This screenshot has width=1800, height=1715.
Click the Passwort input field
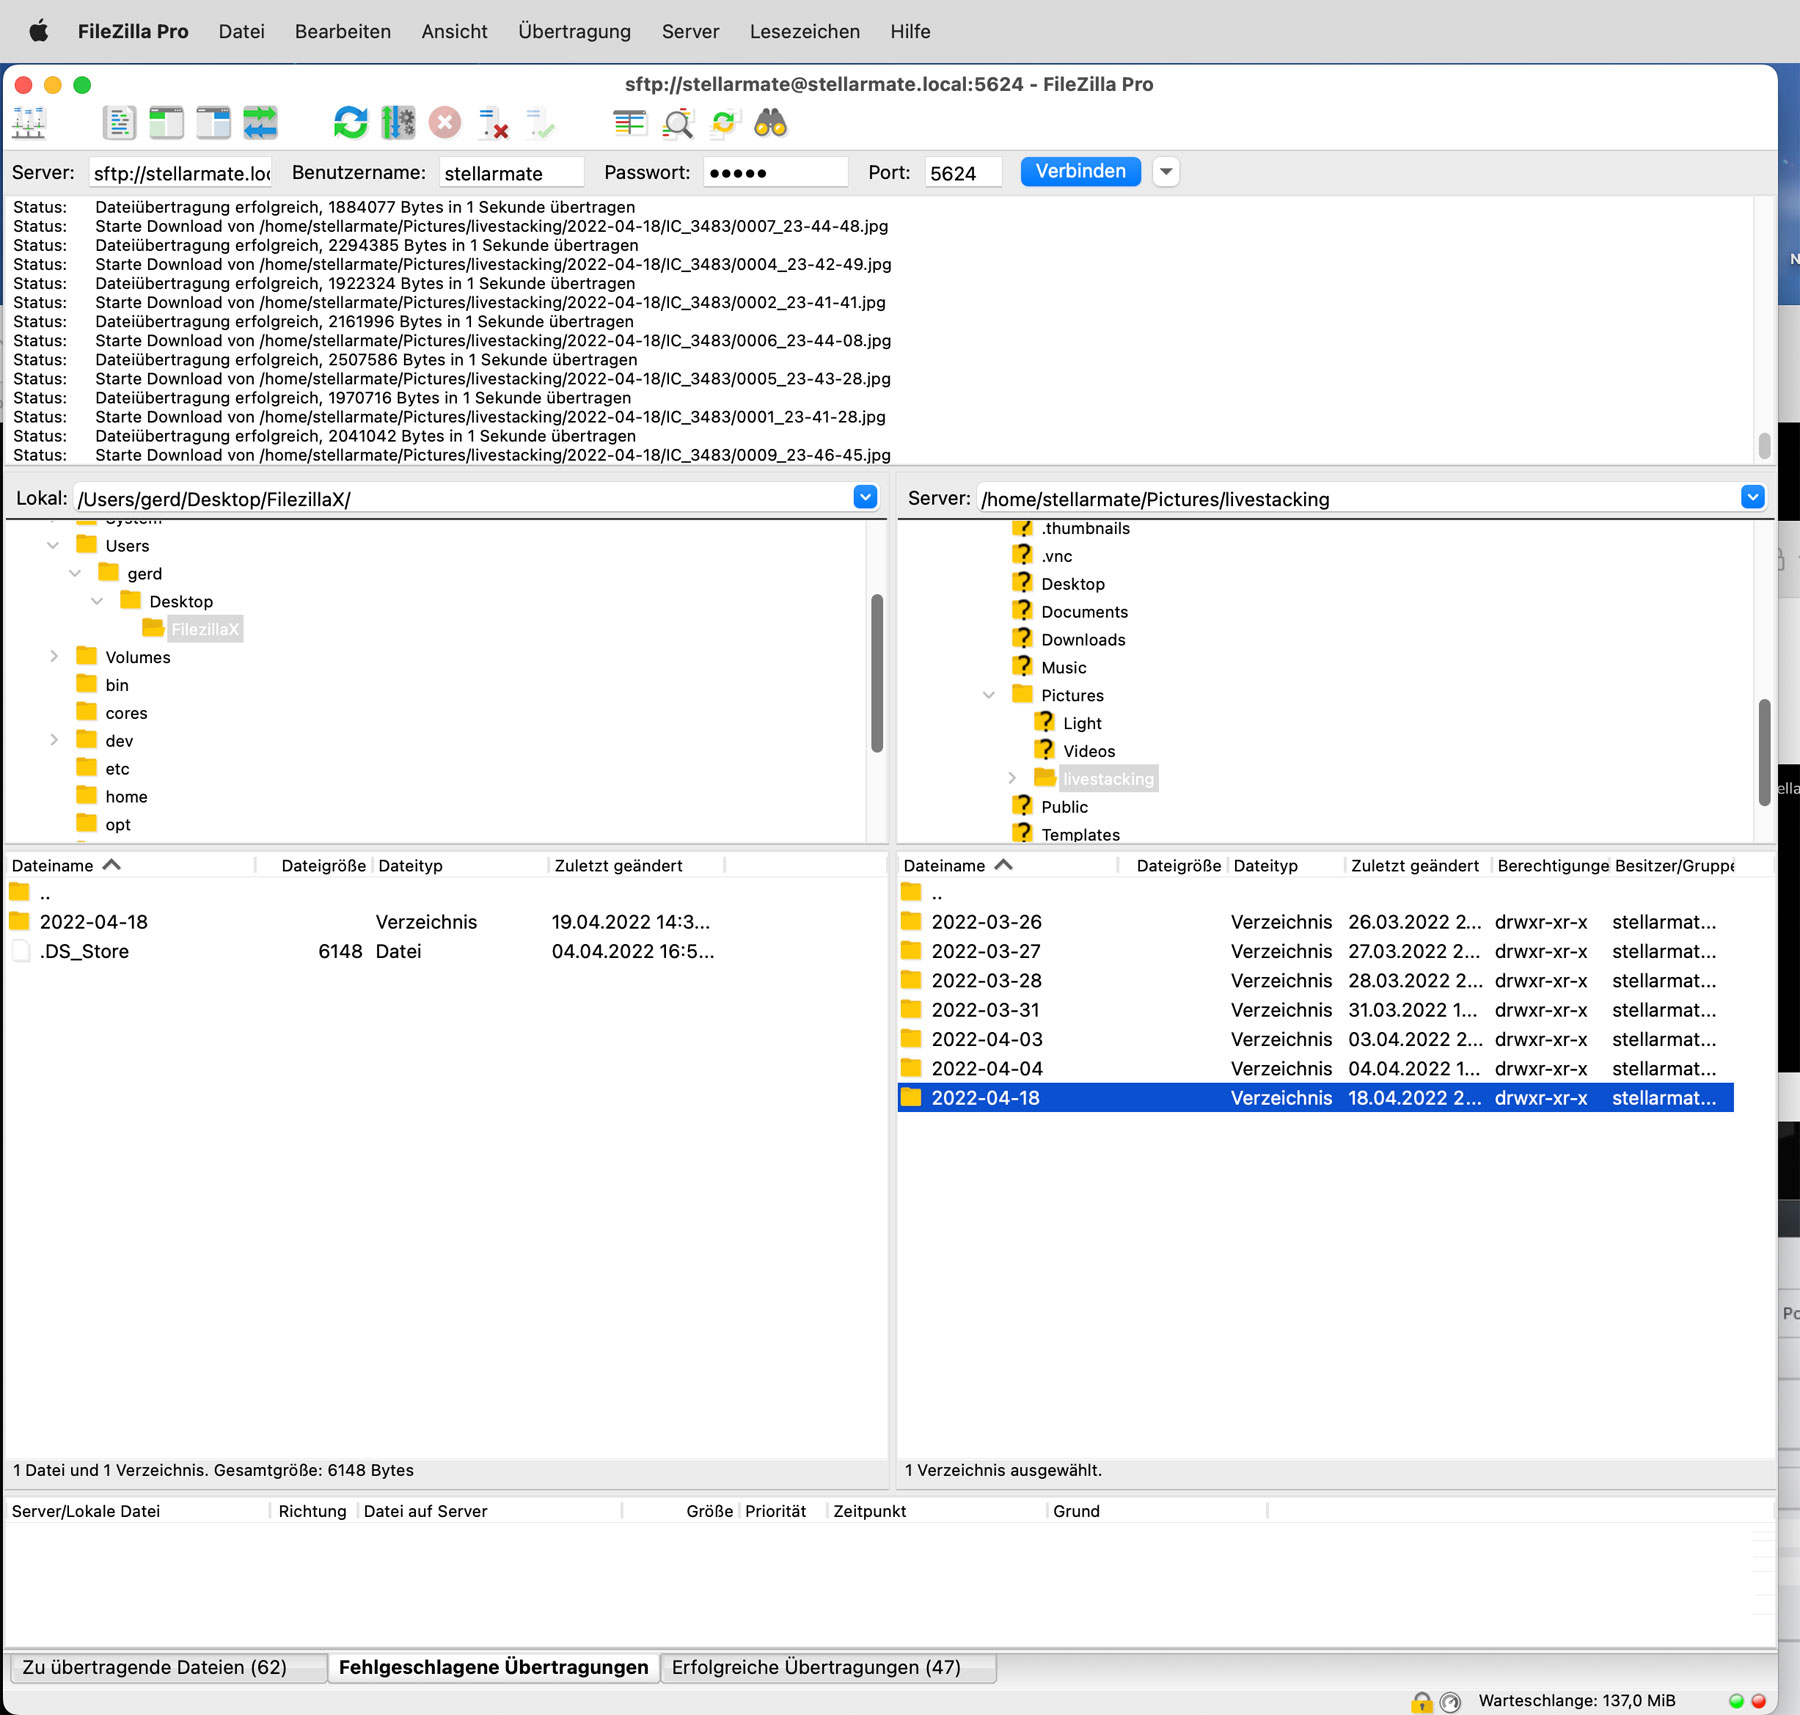coord(775,173)
